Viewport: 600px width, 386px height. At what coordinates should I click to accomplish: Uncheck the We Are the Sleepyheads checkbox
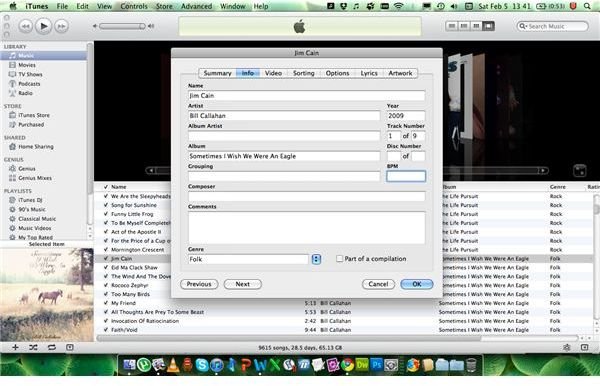[x=106, y=196]
